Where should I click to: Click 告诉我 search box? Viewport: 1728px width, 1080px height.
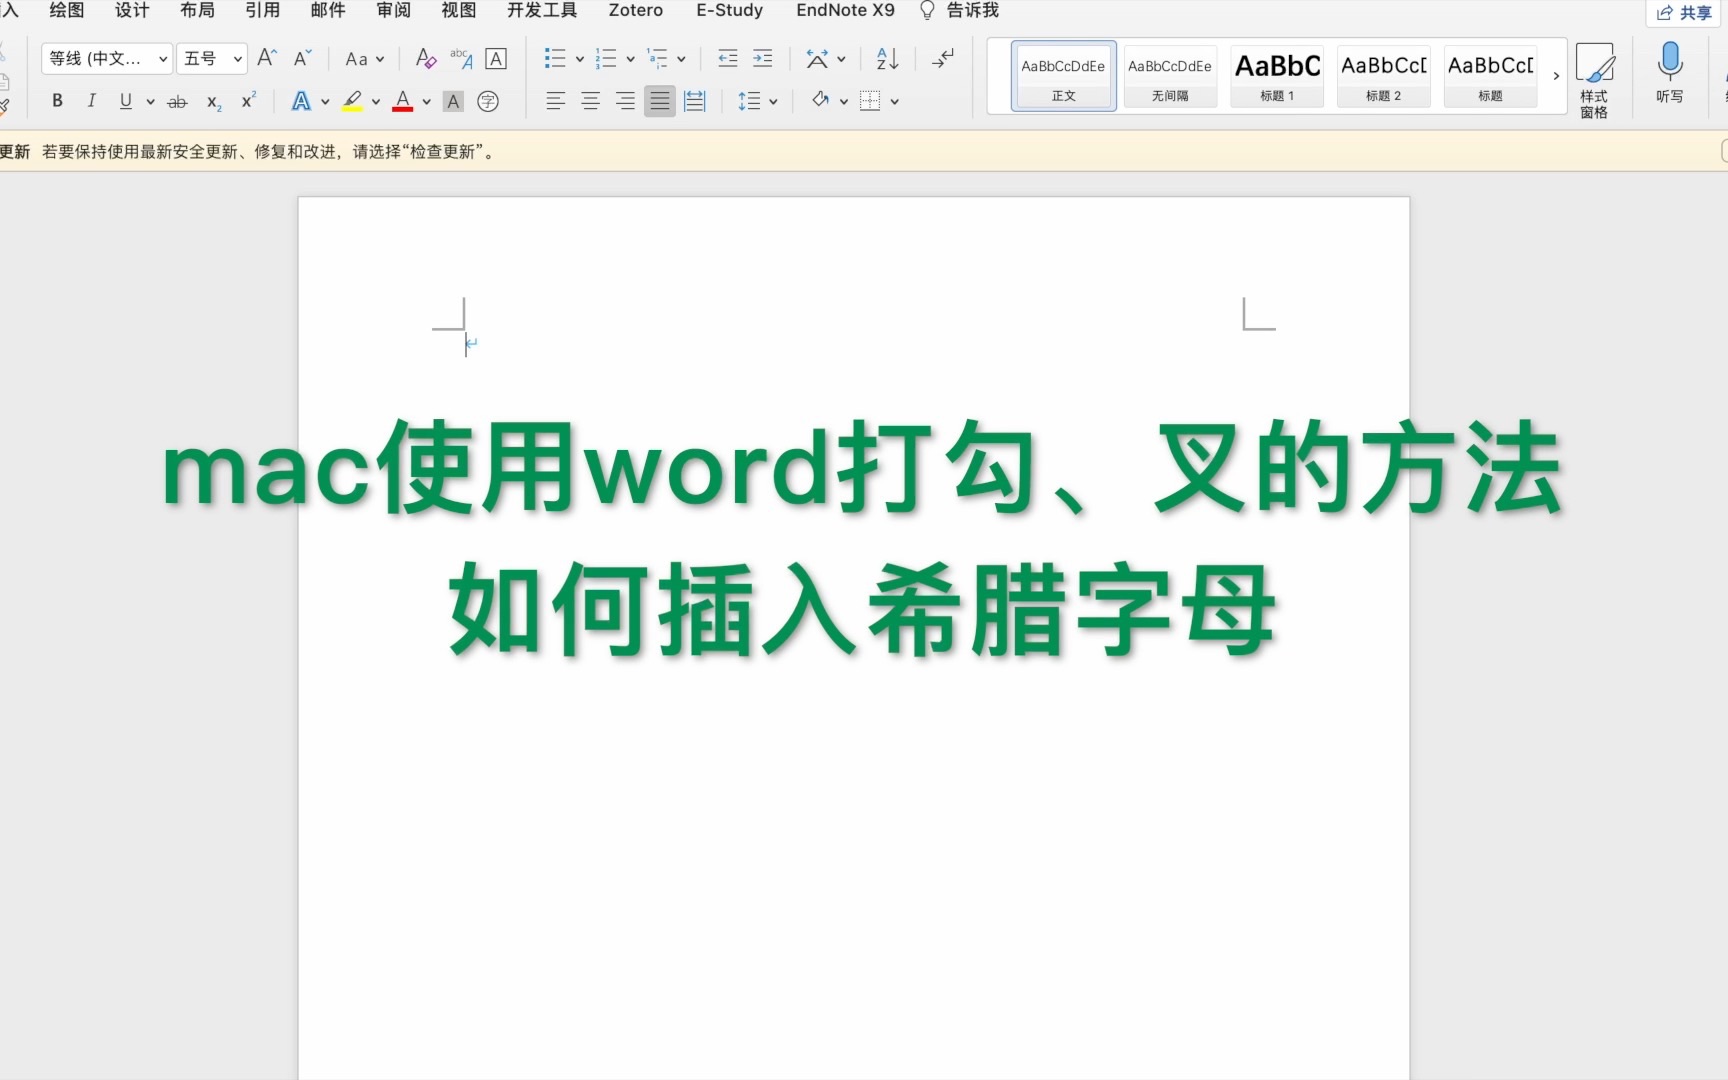960,10
